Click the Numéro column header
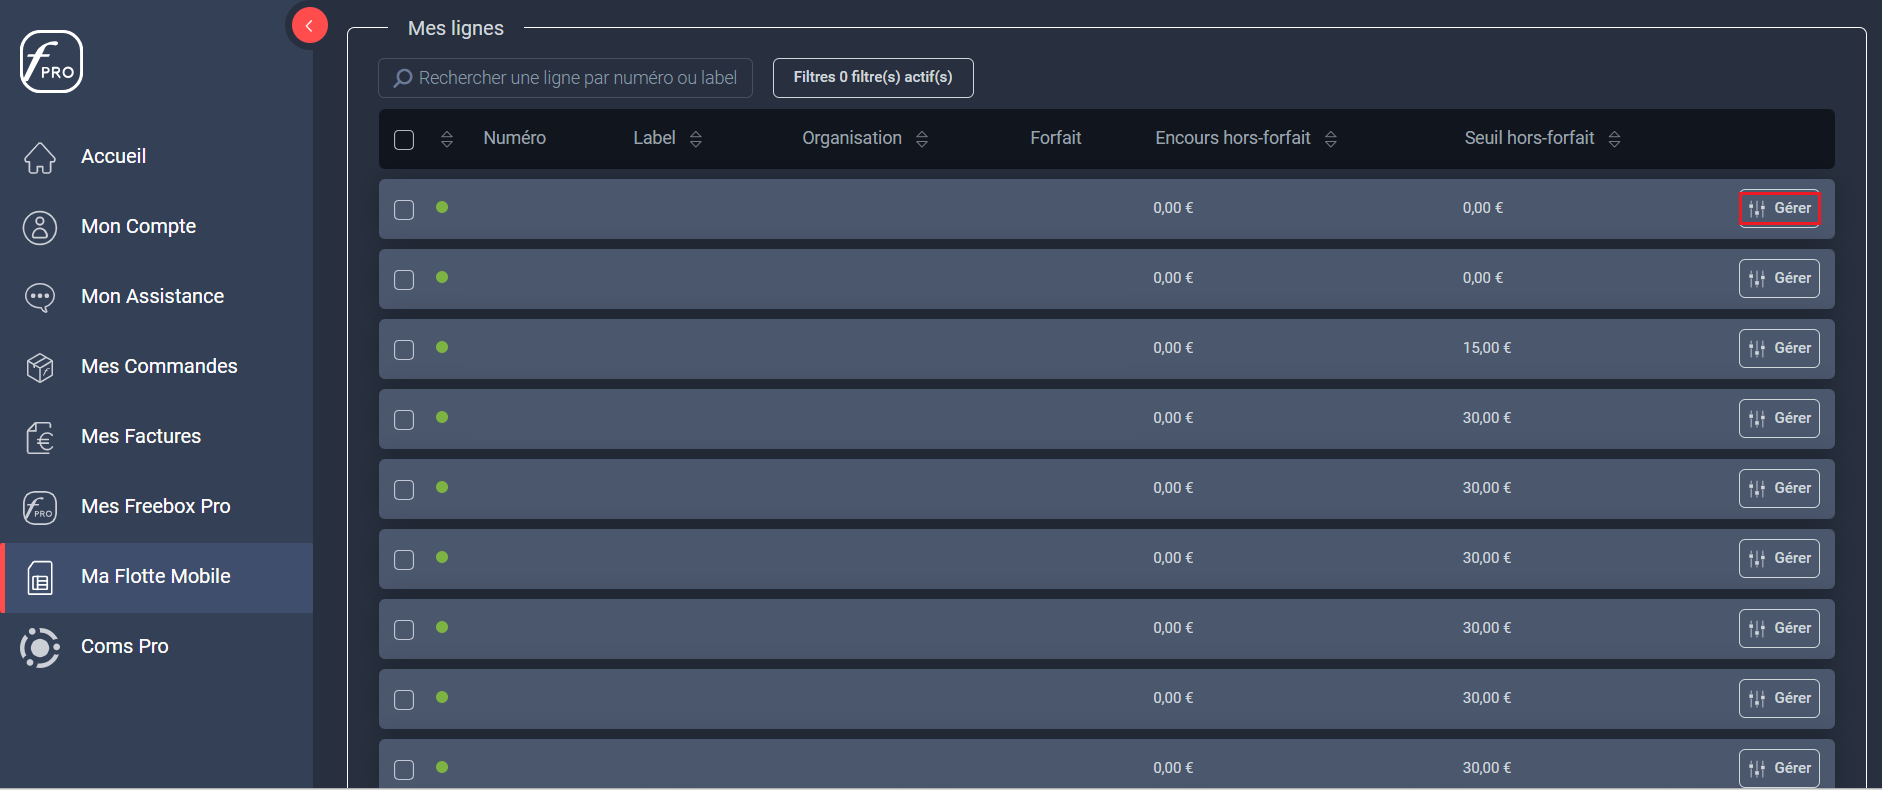This screenshot has height=790, width=1882. tap(514, 138)
